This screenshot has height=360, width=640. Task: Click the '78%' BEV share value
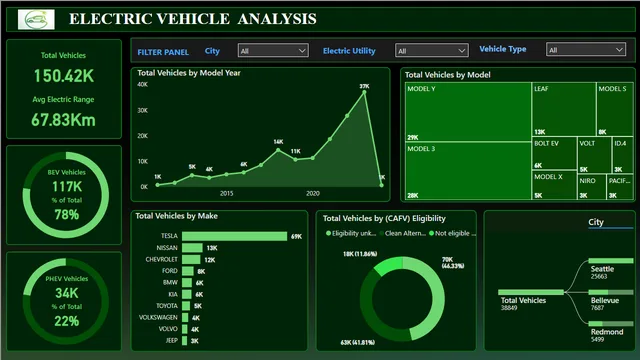pyautogui.click(x=67, y=215)
